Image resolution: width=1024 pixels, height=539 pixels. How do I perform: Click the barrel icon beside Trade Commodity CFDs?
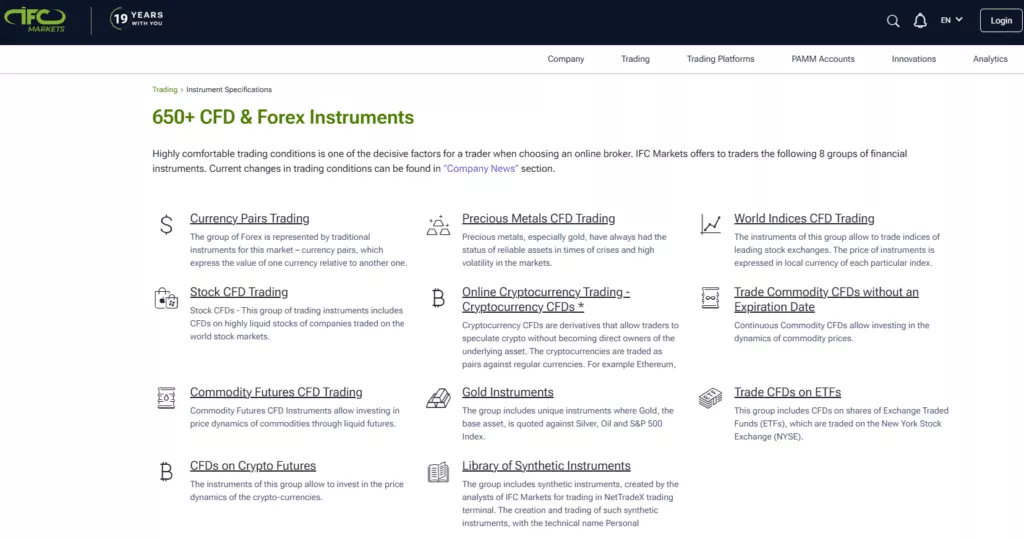[710, 298]
